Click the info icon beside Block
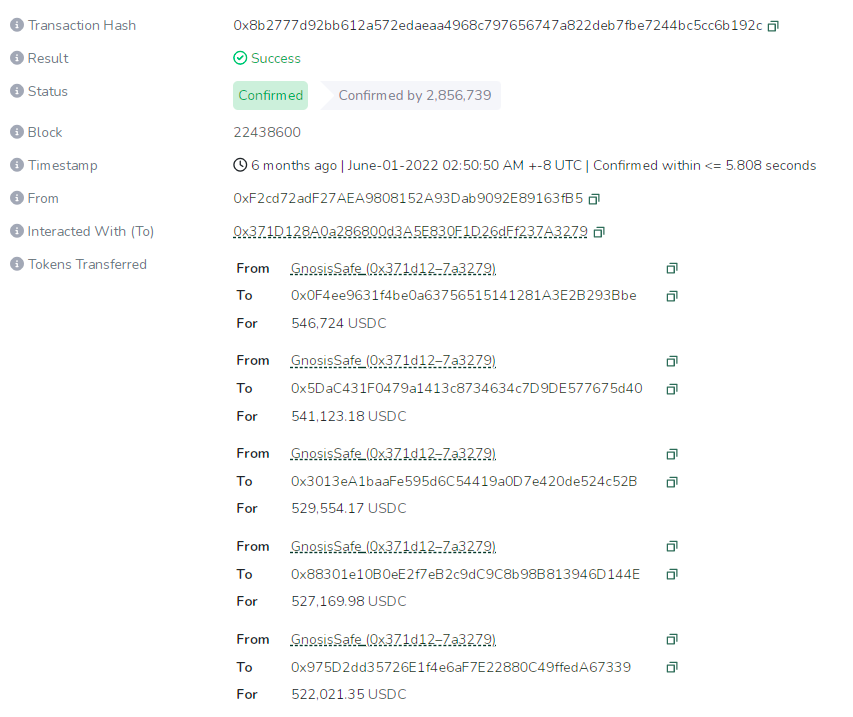 click(17, 132)
